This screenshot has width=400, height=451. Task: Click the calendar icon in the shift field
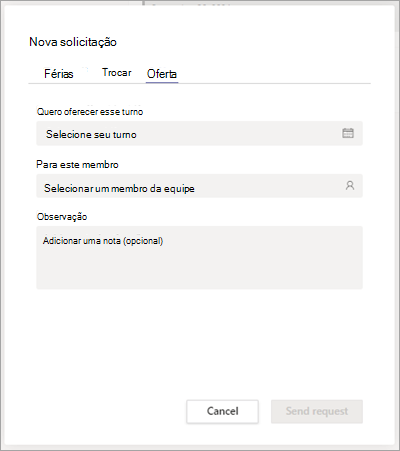point(348,133)
